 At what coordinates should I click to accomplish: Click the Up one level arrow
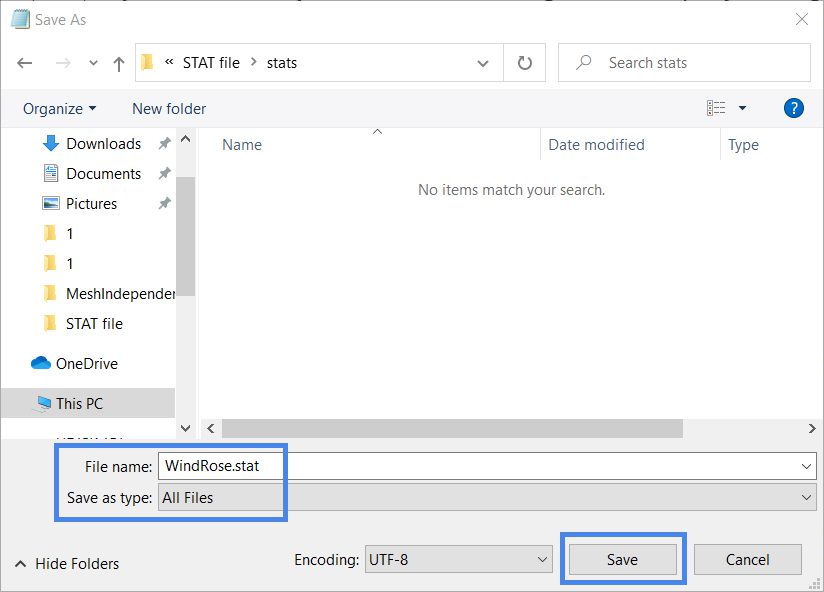(118, 62)
